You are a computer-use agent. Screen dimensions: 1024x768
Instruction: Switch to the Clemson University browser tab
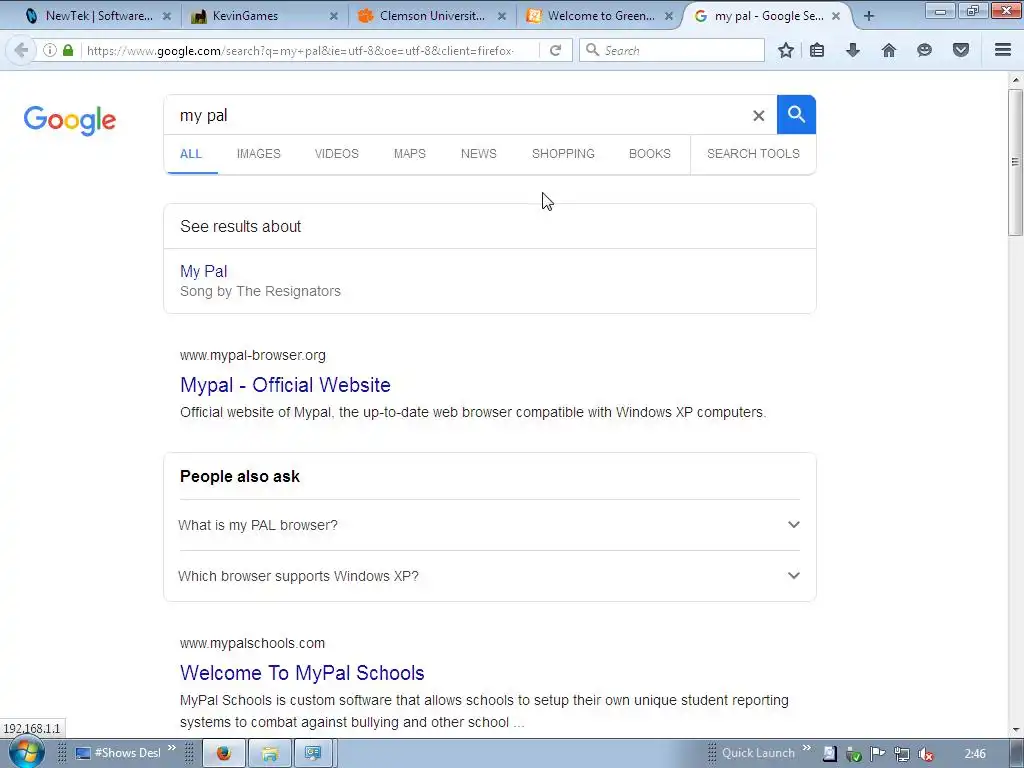tap(431, 16)
